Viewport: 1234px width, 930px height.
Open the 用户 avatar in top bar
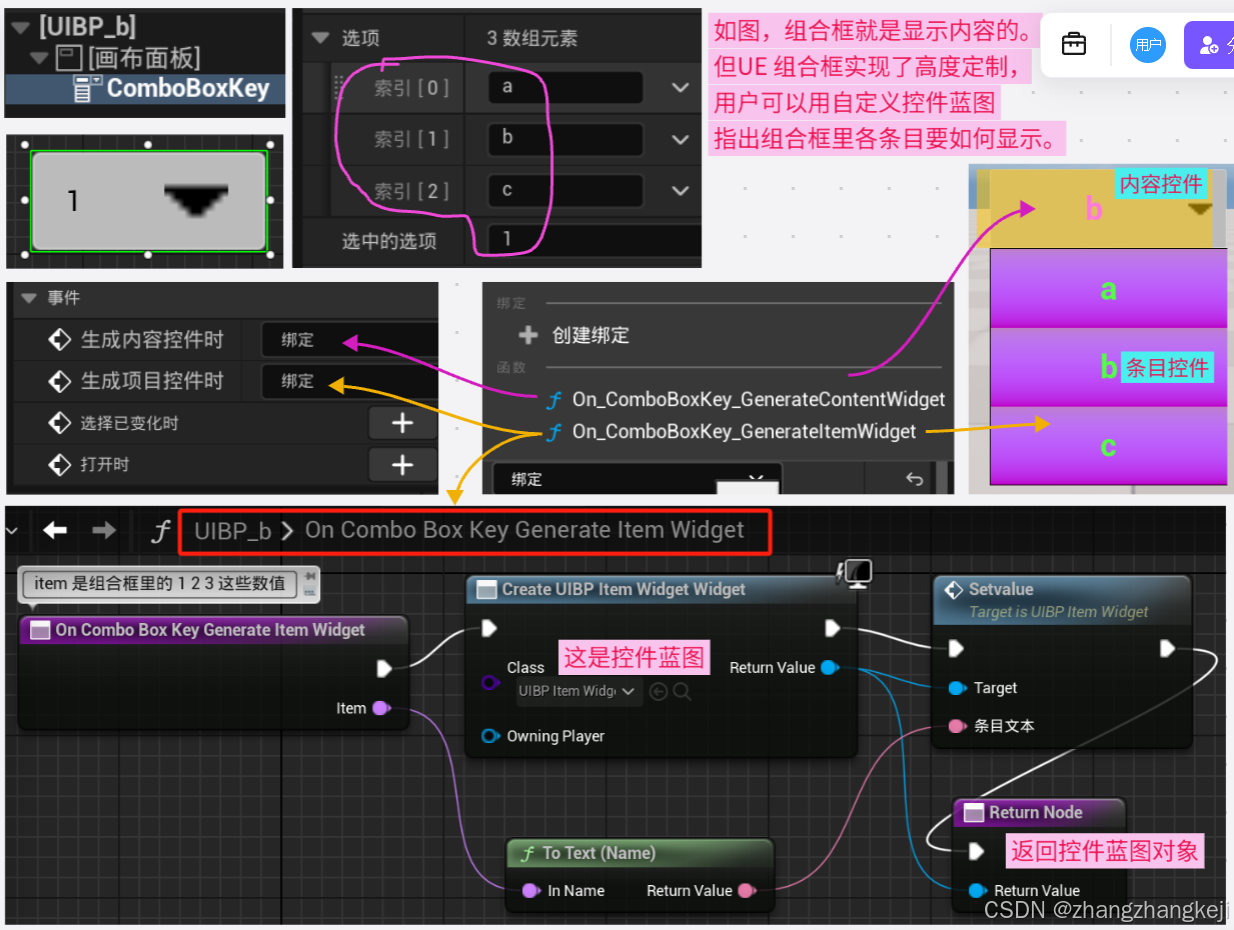(x=1148, y=45)
